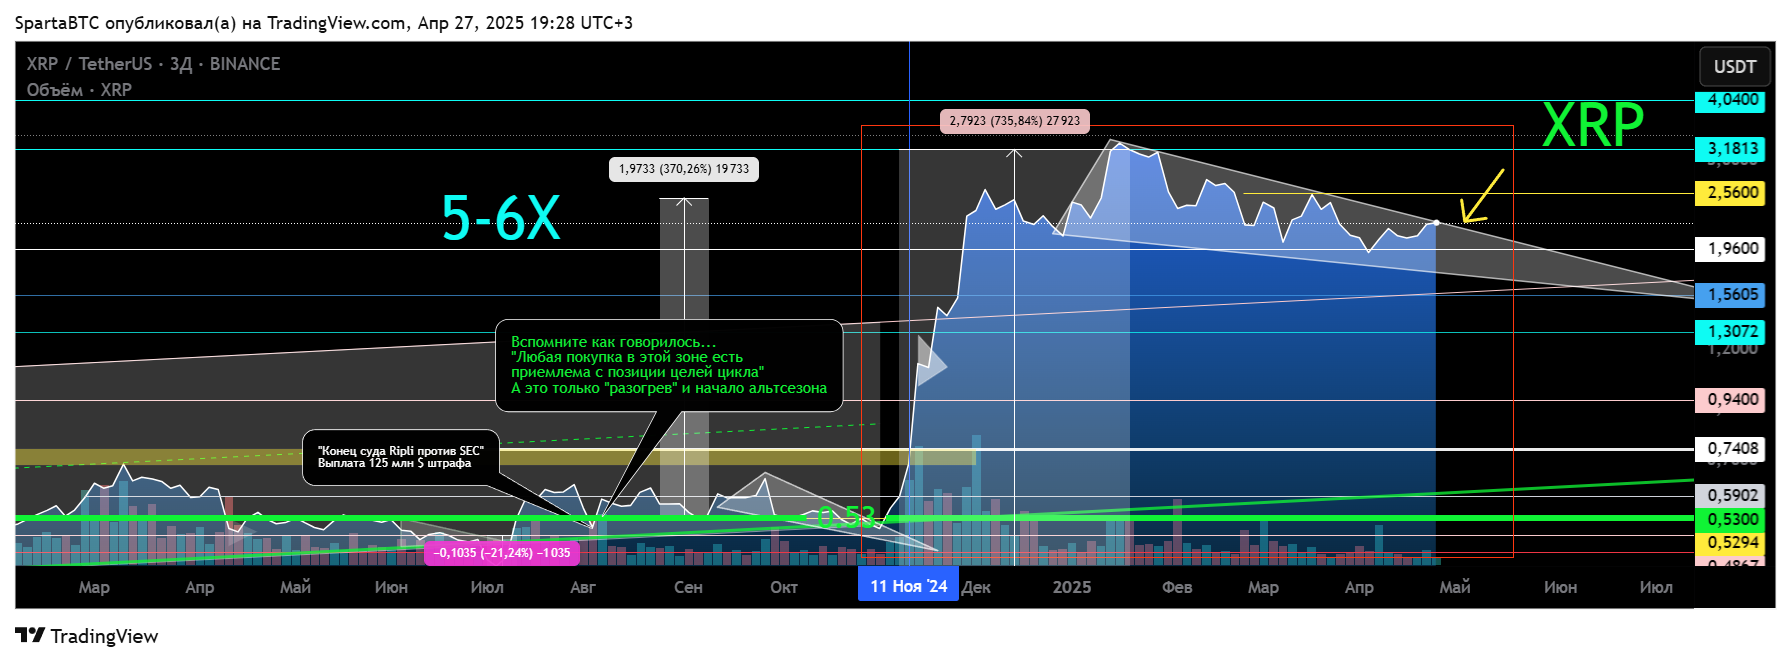The width and height of the screenshot is (1791, 662).
Task: Click the Объём · XRP indicator label
Action: point(79,90)
